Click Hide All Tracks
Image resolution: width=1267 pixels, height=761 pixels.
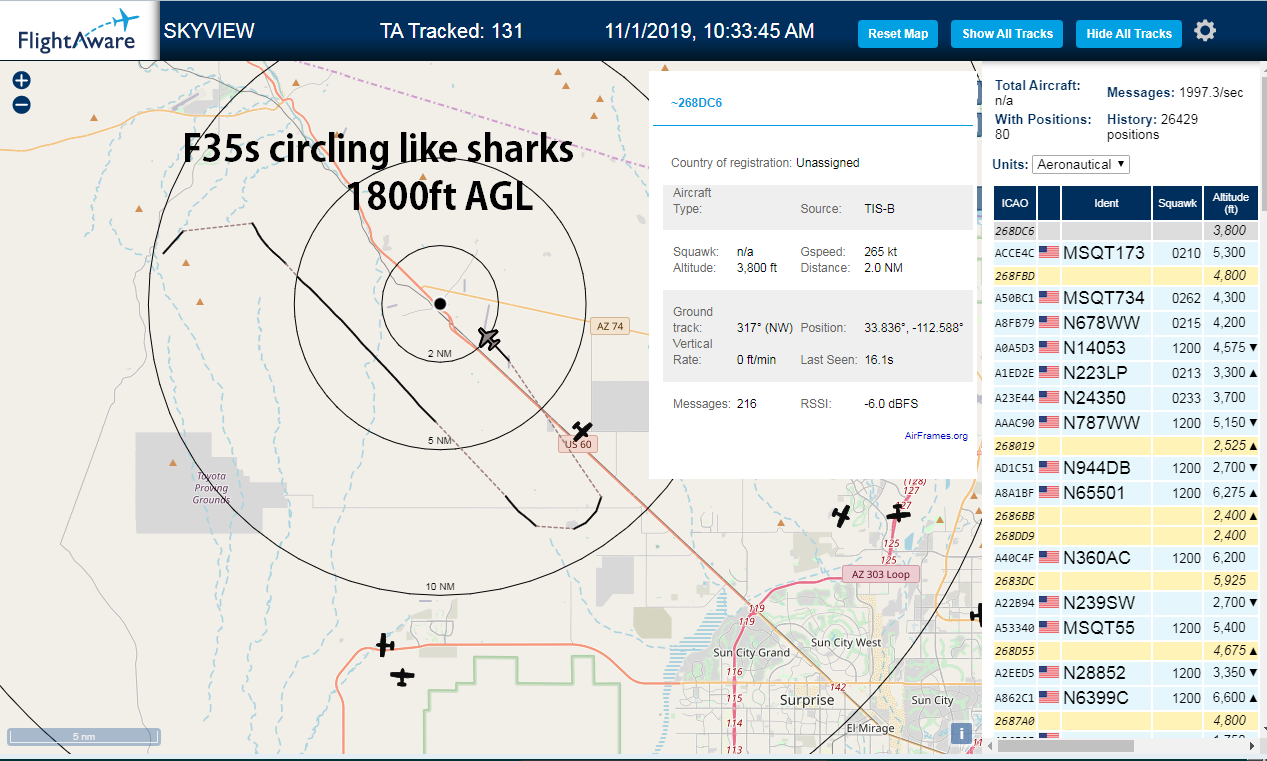click(1129, 34)
